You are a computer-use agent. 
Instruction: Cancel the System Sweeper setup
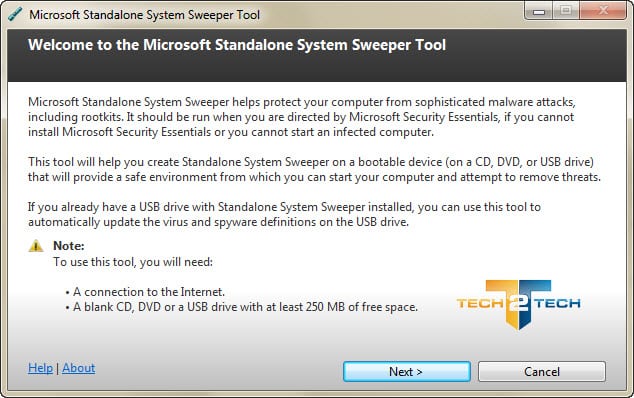(542, 371)
